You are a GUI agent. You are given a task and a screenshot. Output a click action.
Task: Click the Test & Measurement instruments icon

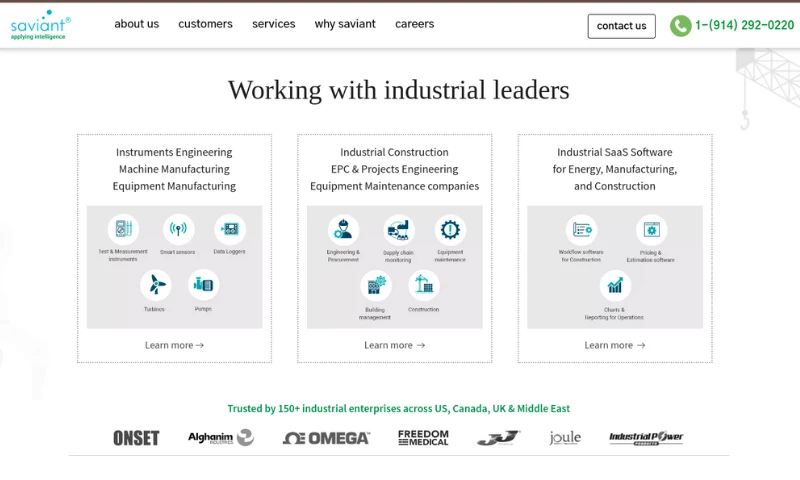click(123, 229)
